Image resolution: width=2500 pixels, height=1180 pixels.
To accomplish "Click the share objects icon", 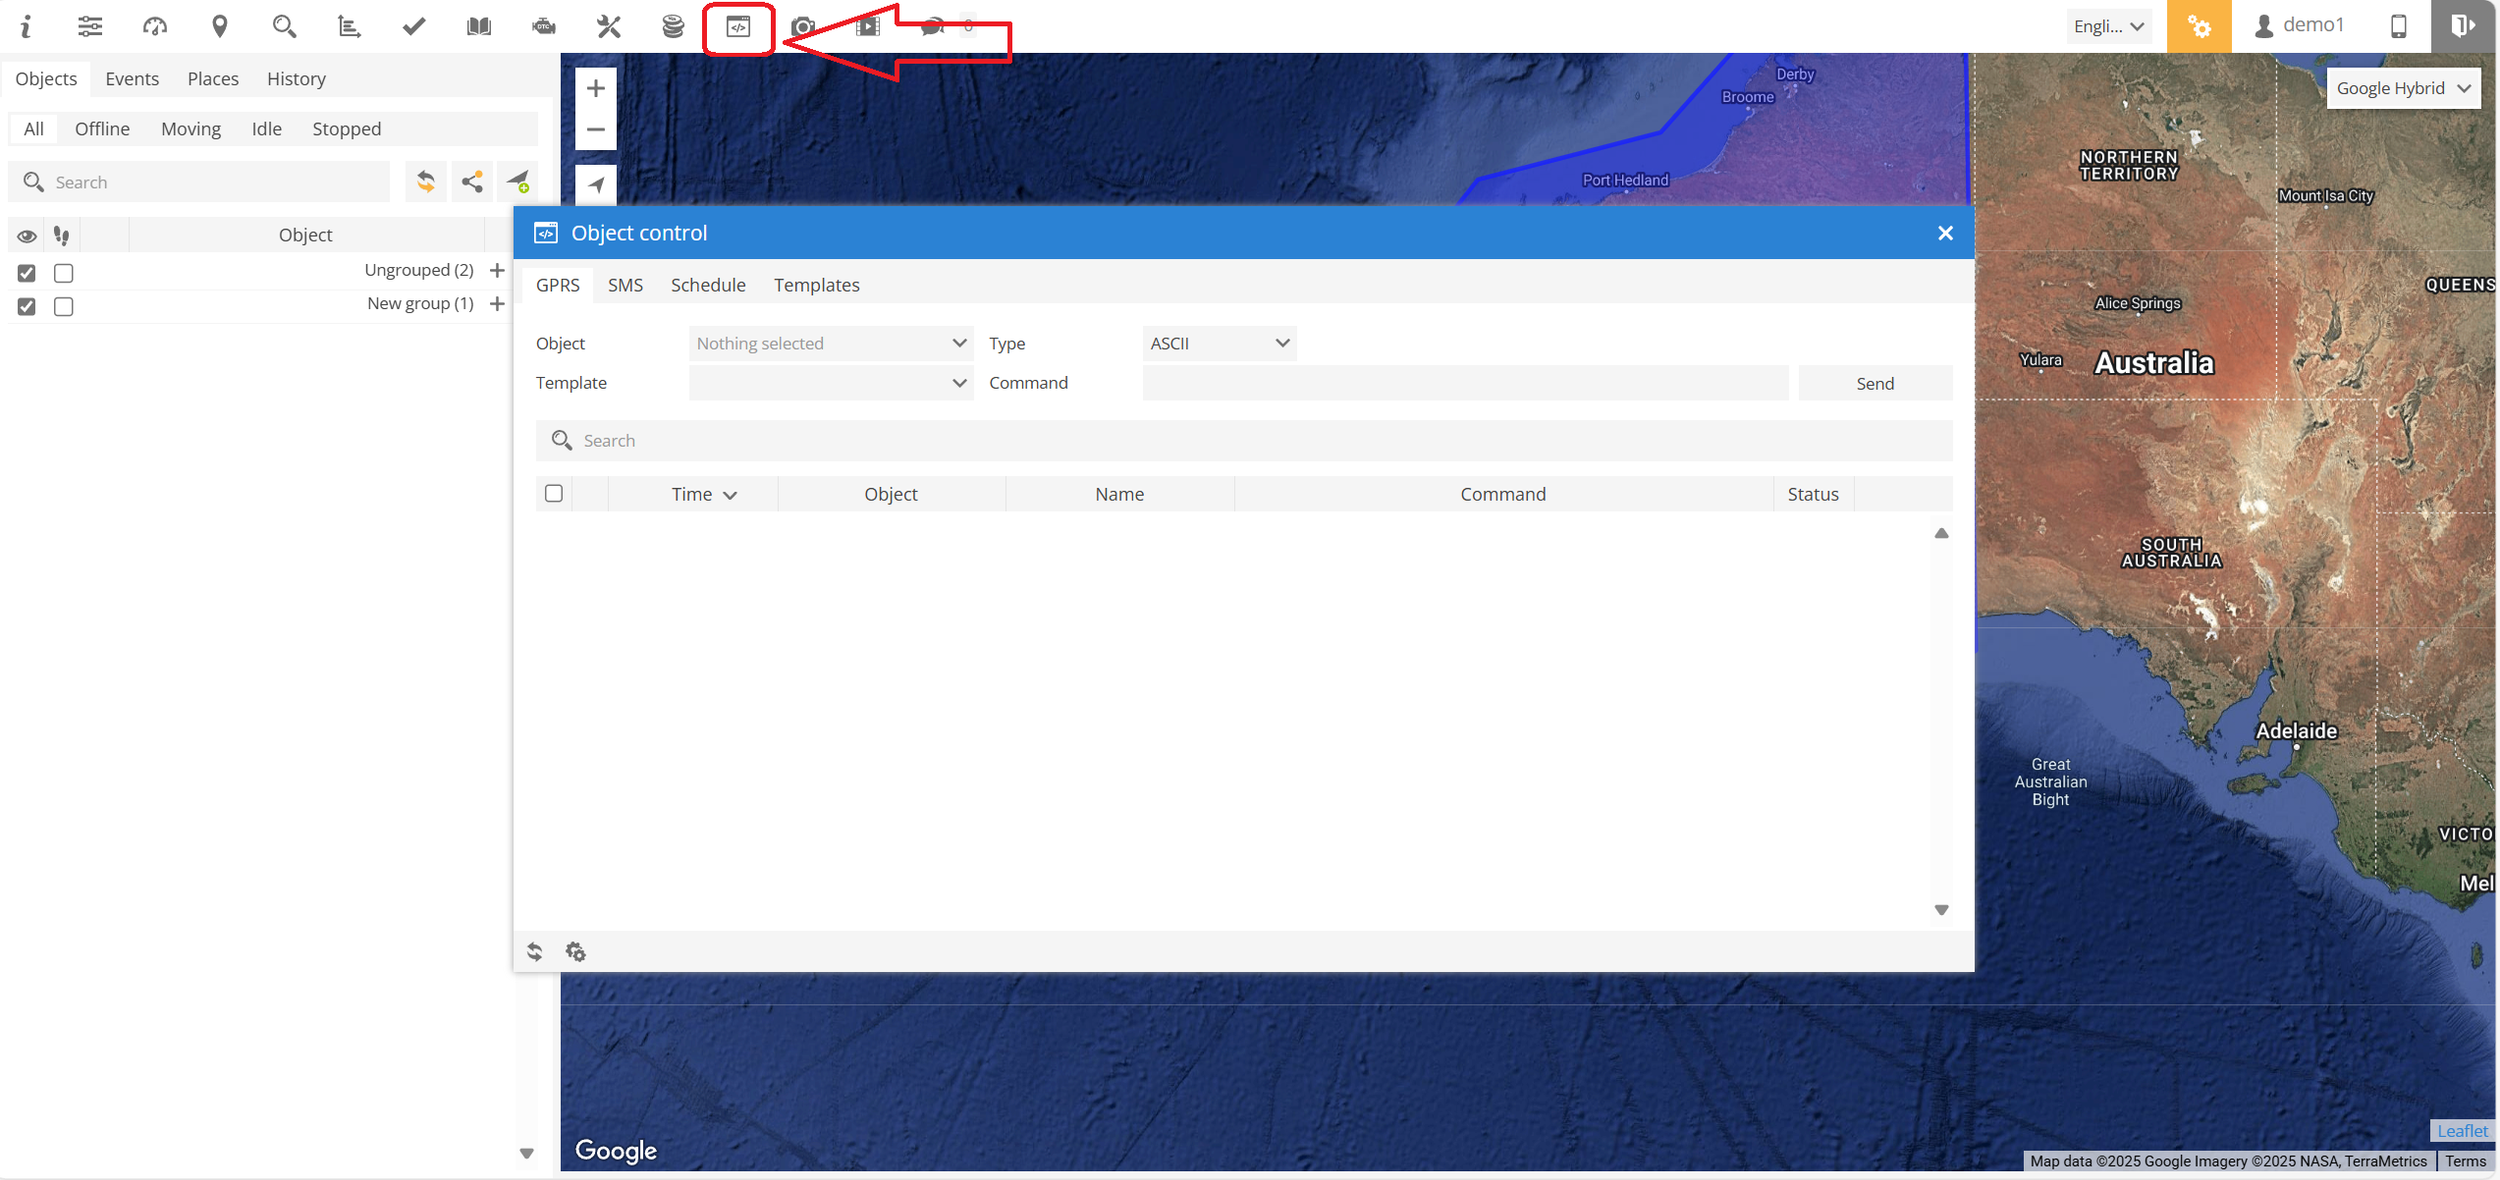I will pyautogui.click(x=472, y=182).
